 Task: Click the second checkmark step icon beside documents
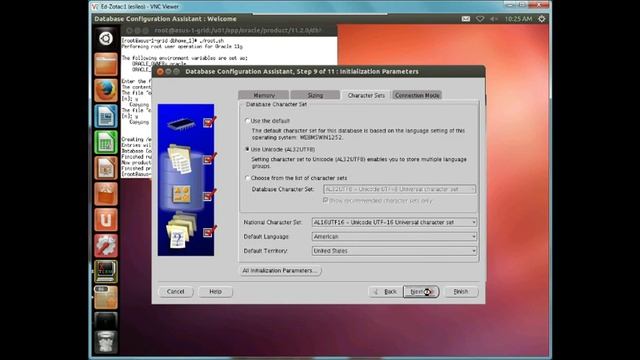[x=209, y=158]
